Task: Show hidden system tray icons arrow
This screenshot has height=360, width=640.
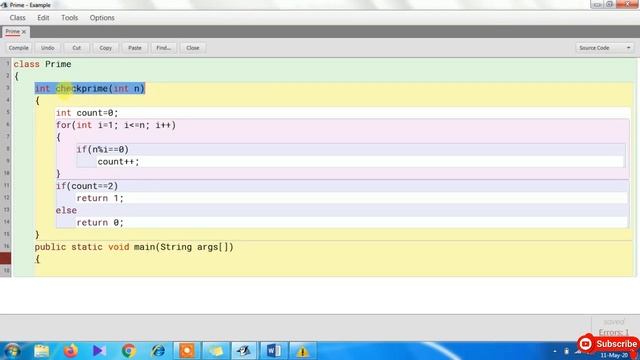Action: pyautogui.click(x=555, y=351)
